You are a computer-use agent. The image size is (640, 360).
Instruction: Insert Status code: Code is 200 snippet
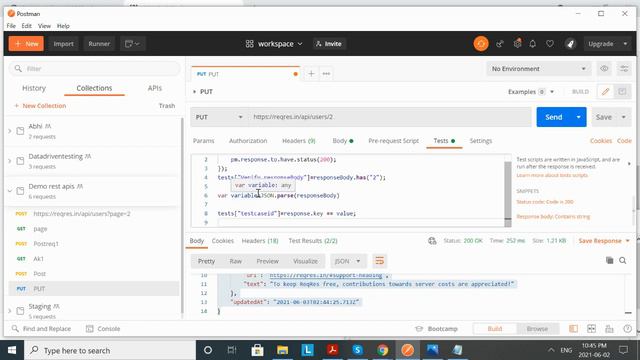544,202
